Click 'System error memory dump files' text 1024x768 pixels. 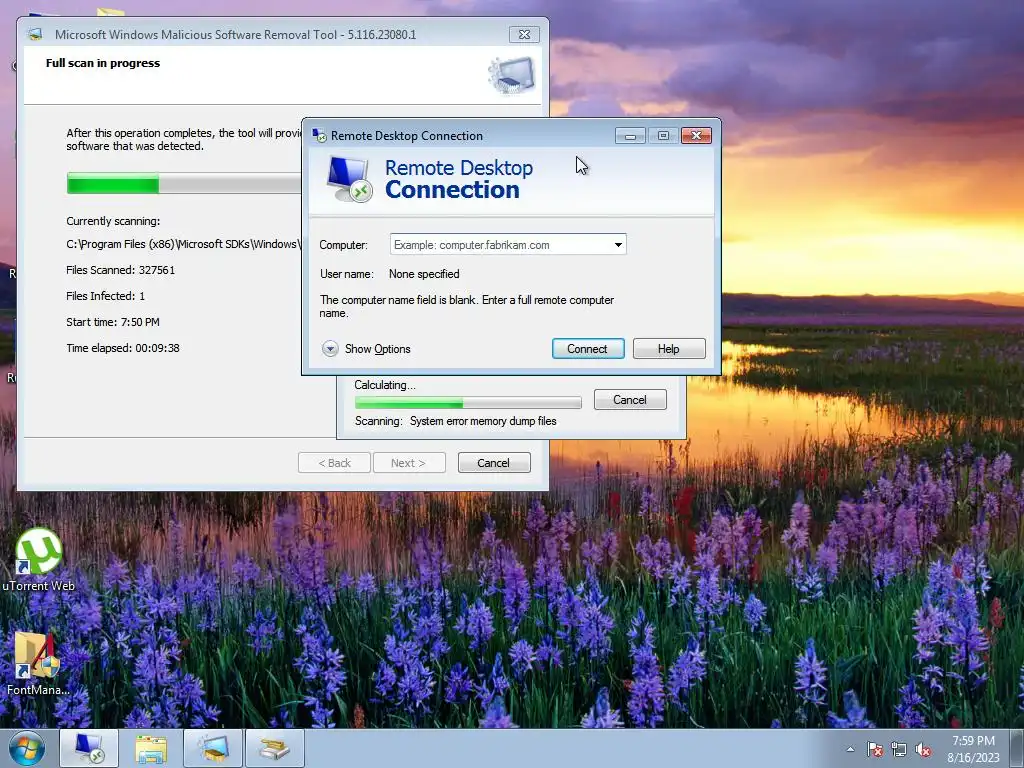pos(483,421)
